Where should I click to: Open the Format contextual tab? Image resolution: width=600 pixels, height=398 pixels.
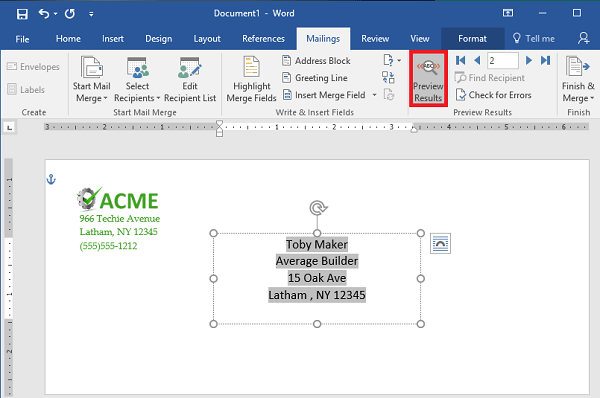click(x=473, y=39)
